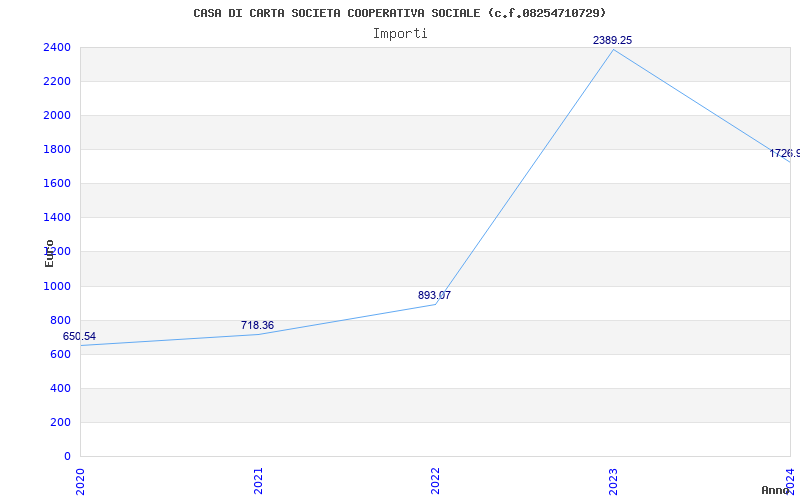Click the 0 y-axis value
Image resolution: width=800 pixels, height=500 pixels.
[67, 456]
